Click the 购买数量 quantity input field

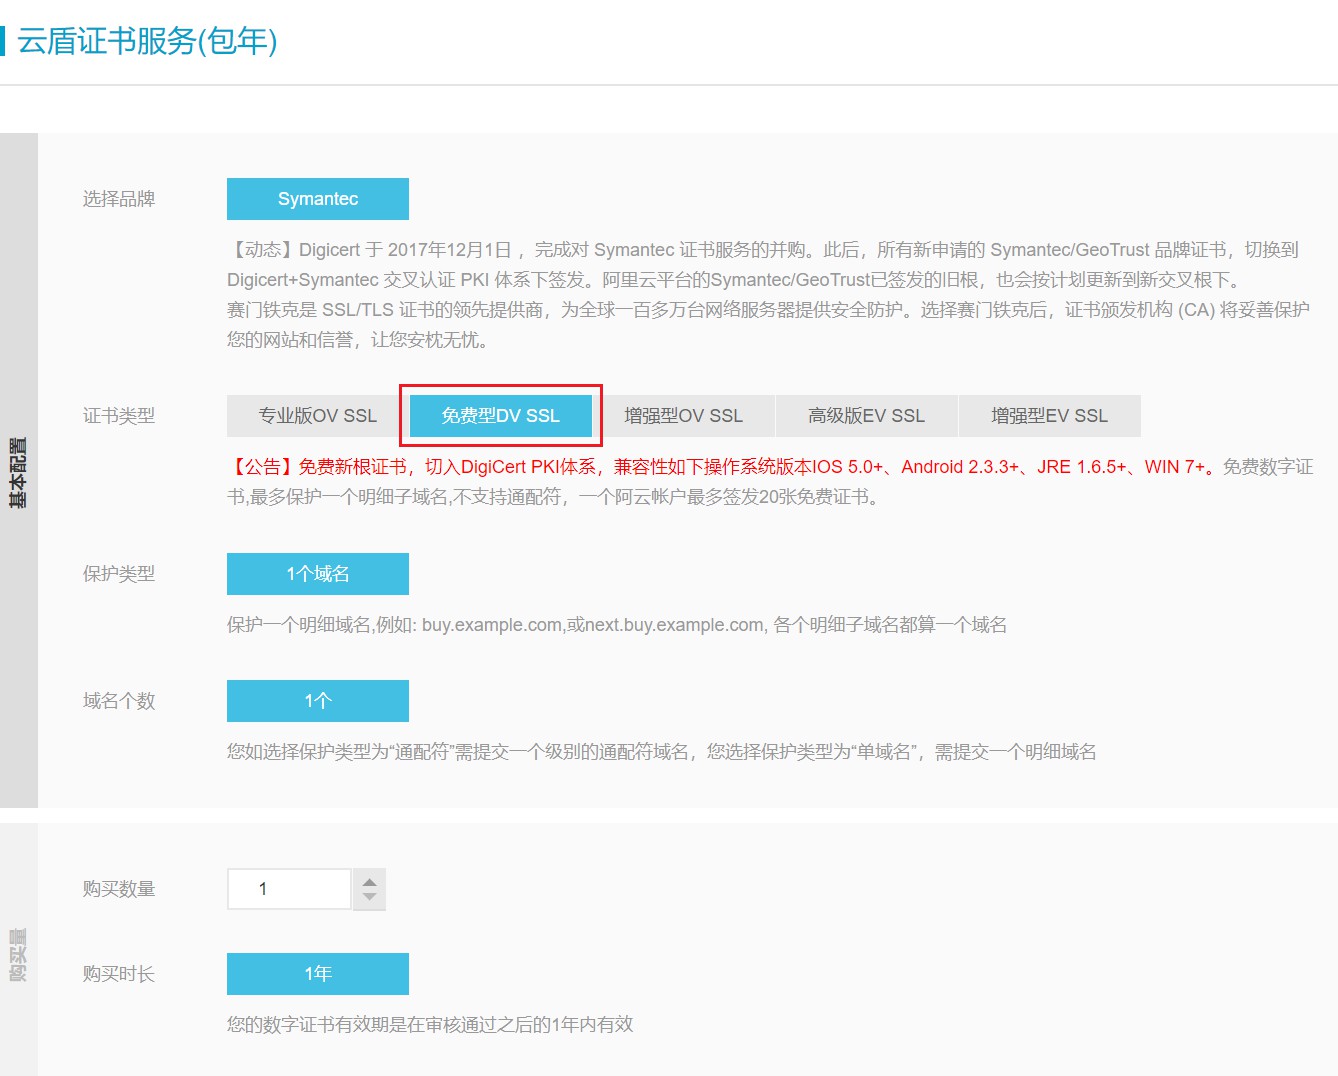click(x=289, y=889)
